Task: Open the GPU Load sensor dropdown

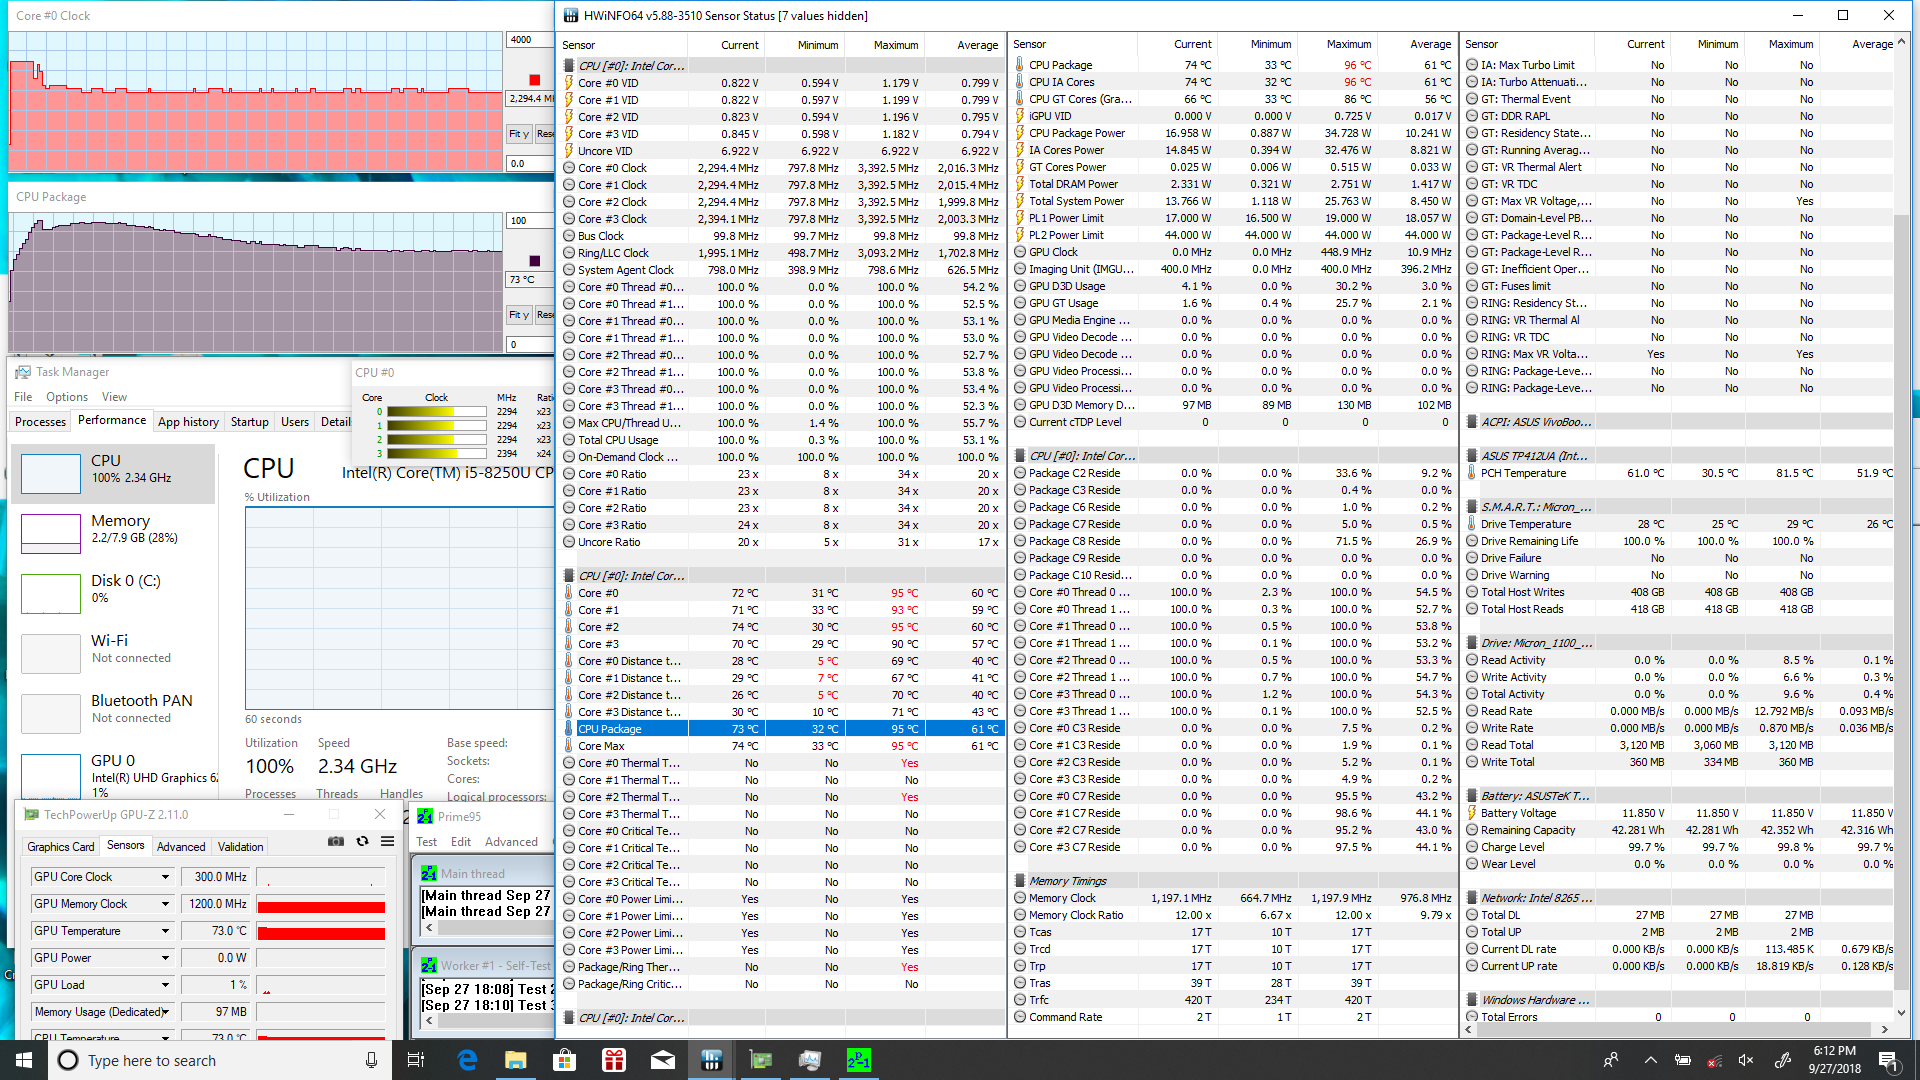Action: tap(165, 985)
